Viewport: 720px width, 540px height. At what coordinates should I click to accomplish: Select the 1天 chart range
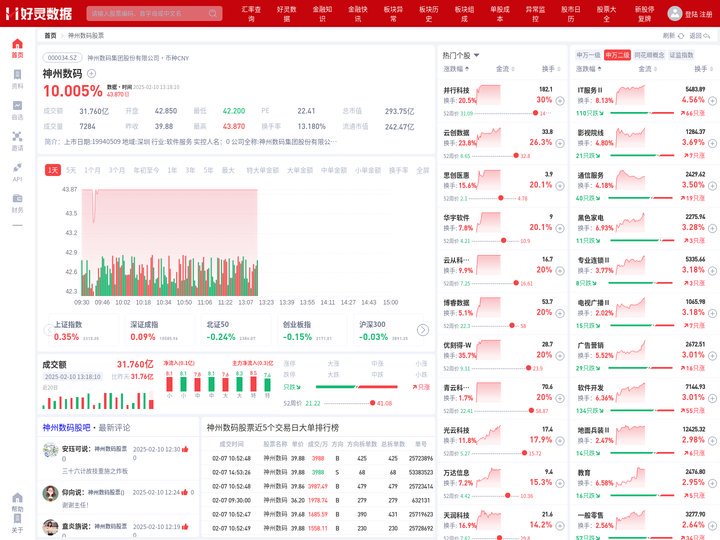coord(53,170)
